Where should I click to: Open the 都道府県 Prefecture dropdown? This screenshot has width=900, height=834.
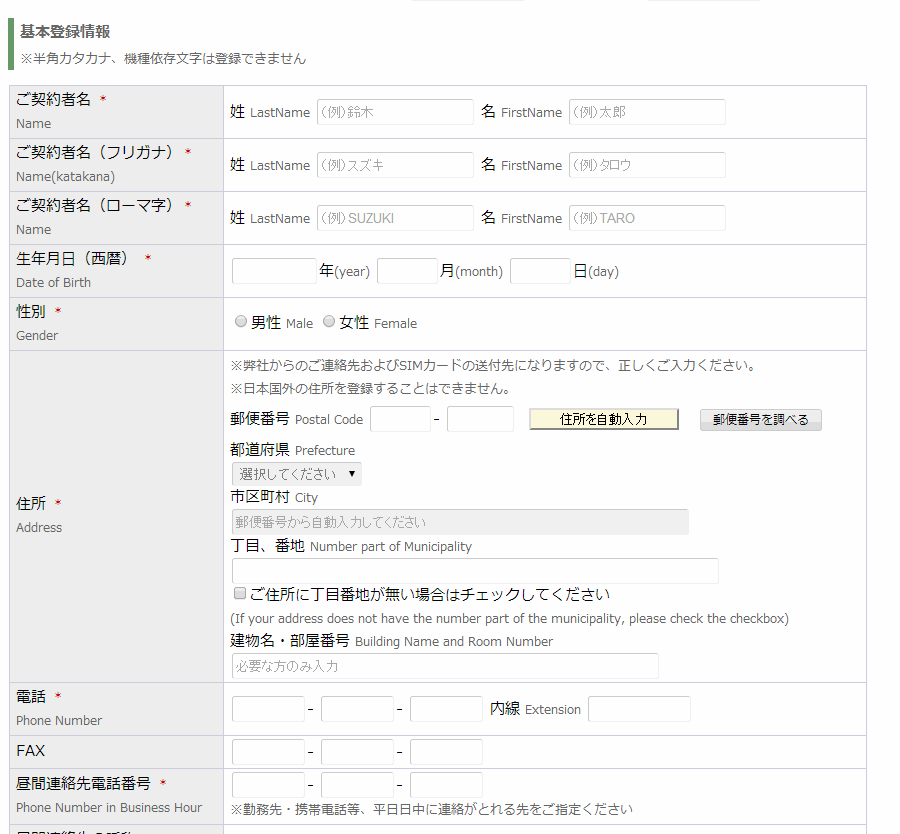[297, 474]
